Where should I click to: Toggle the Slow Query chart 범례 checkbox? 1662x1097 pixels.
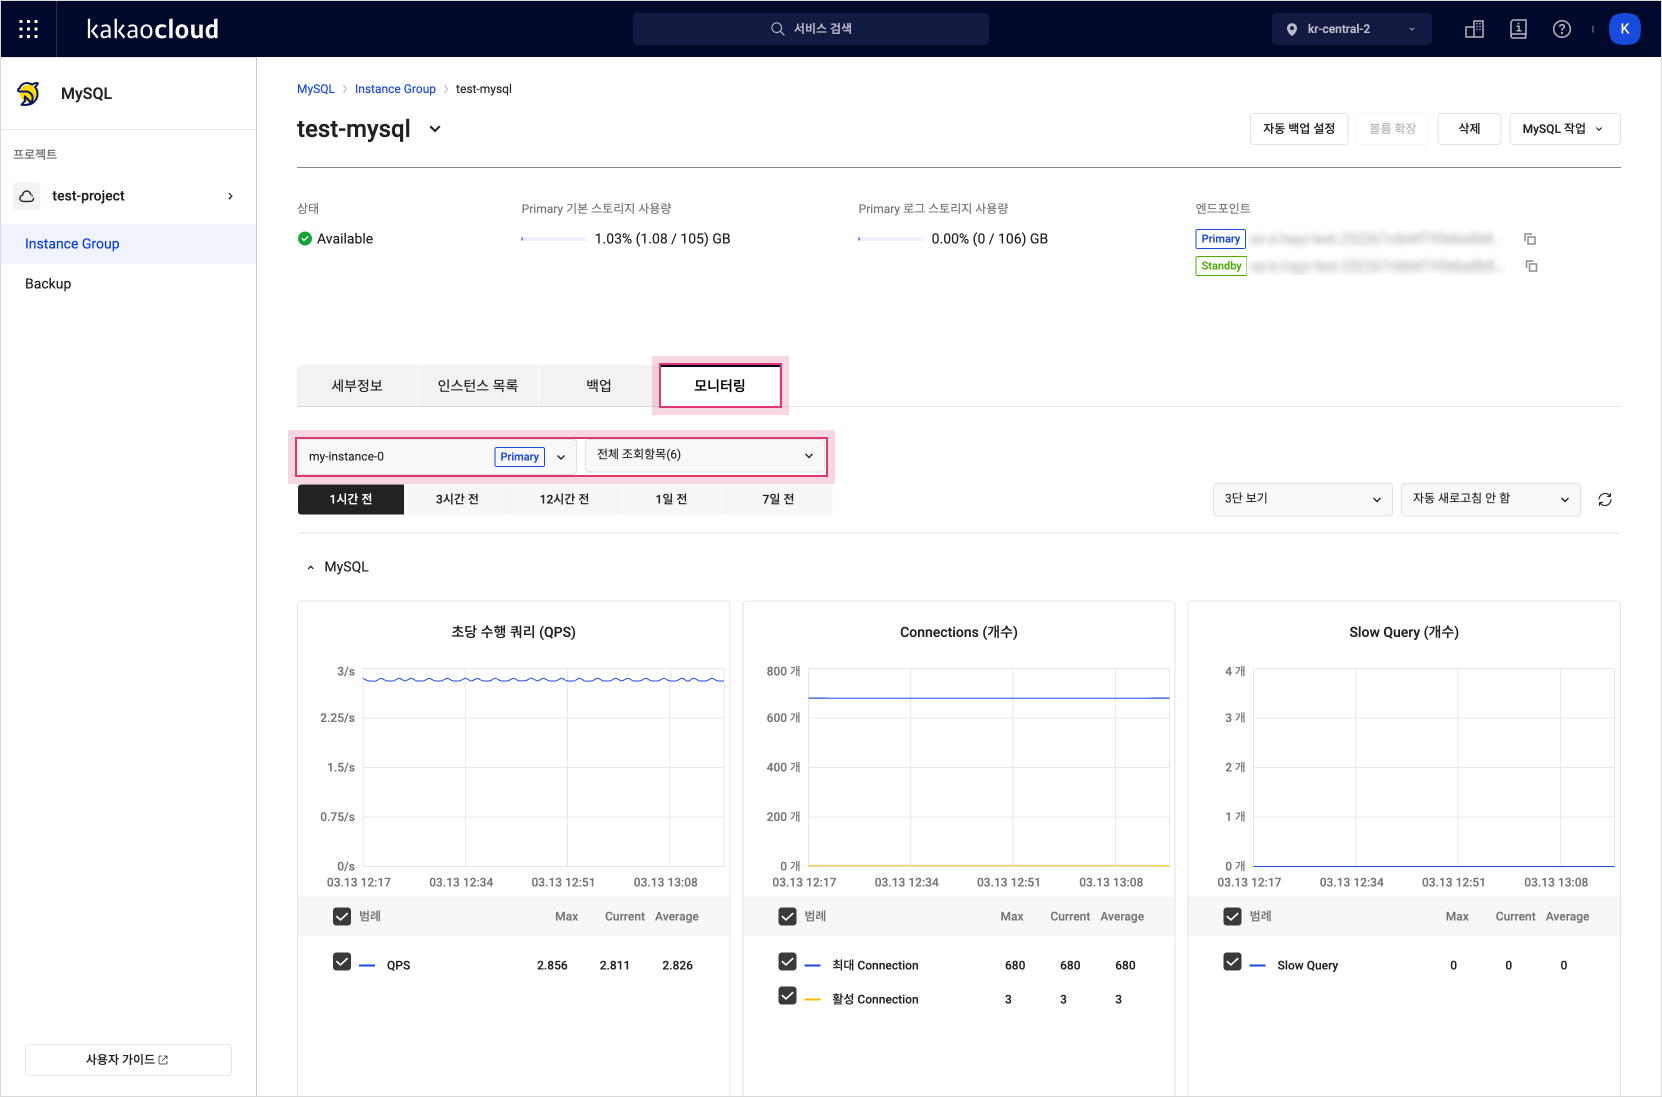1232,917
